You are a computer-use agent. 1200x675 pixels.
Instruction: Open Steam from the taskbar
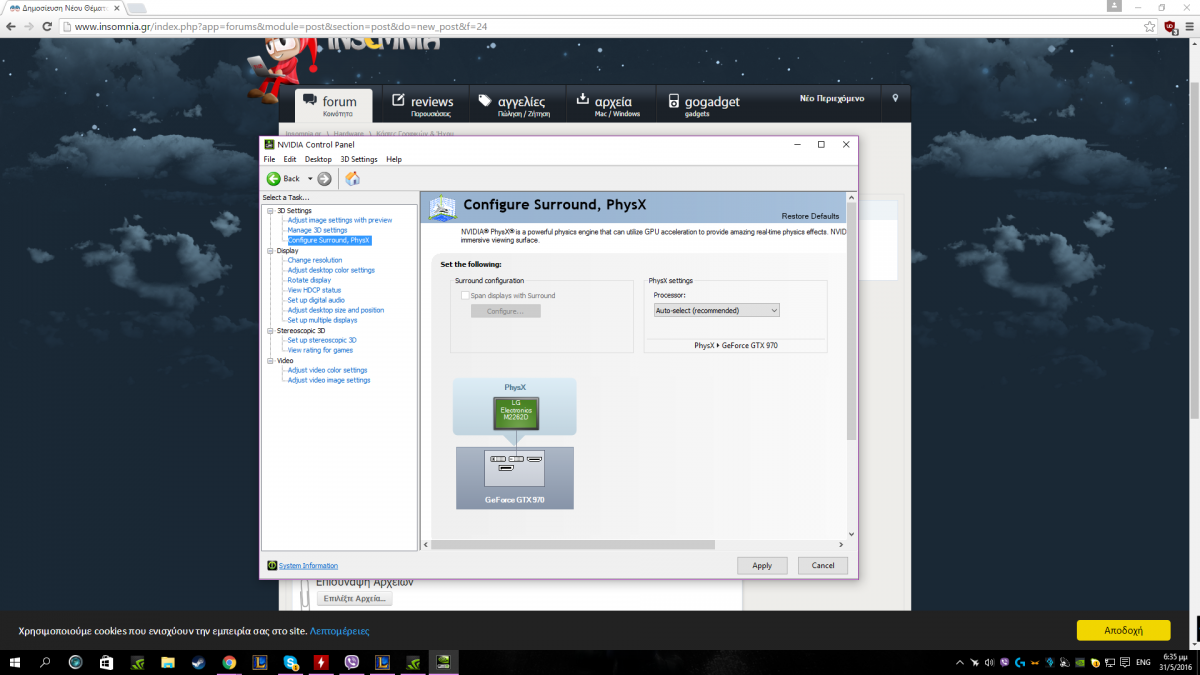pos(198,662)
